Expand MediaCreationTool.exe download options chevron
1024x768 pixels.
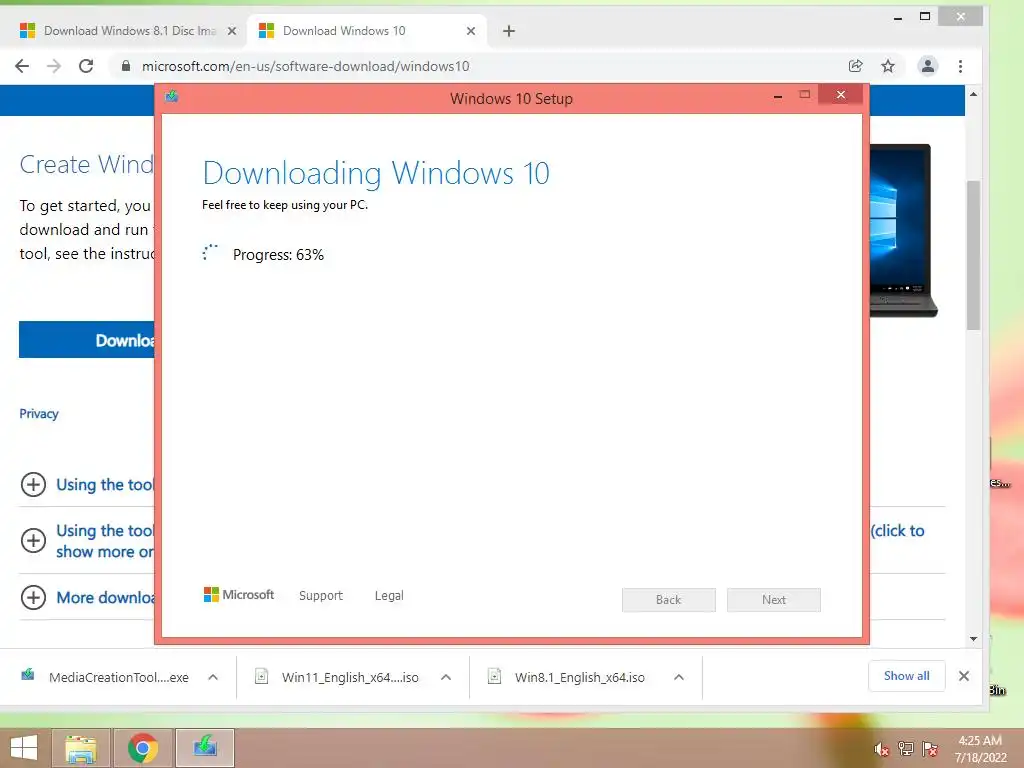(x=213, y=677)
